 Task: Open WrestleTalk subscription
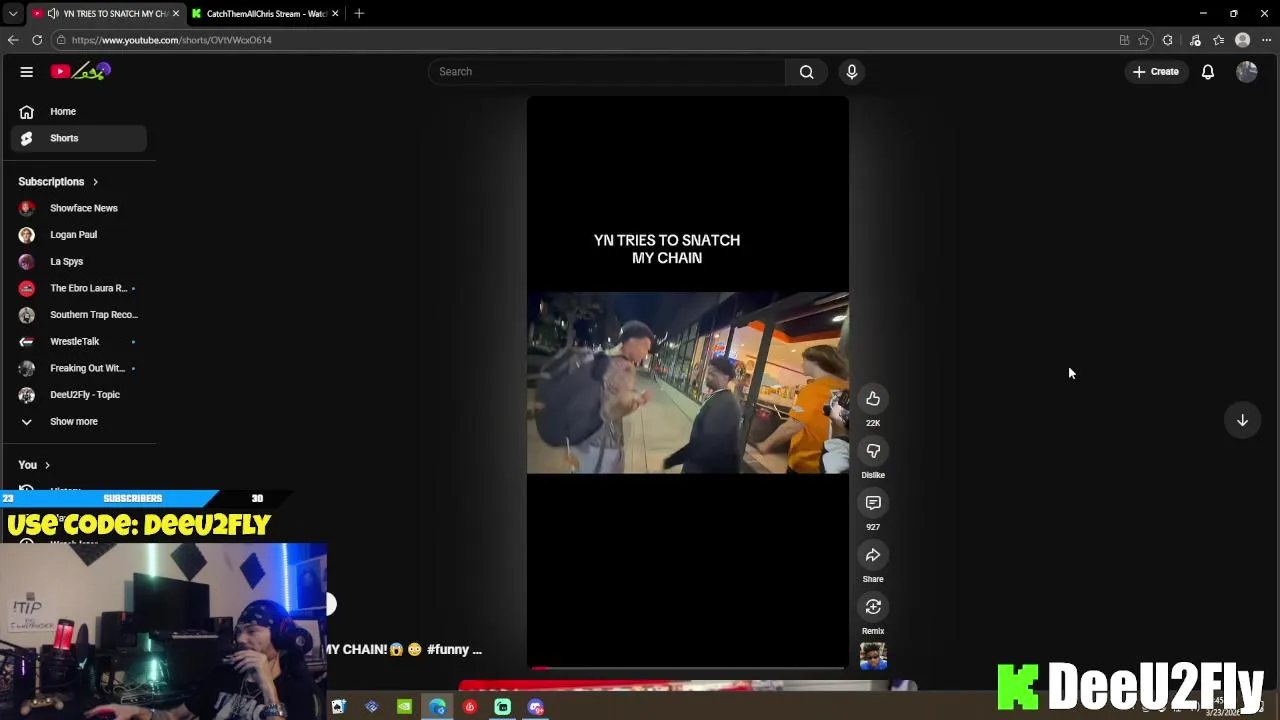point(79,342)
